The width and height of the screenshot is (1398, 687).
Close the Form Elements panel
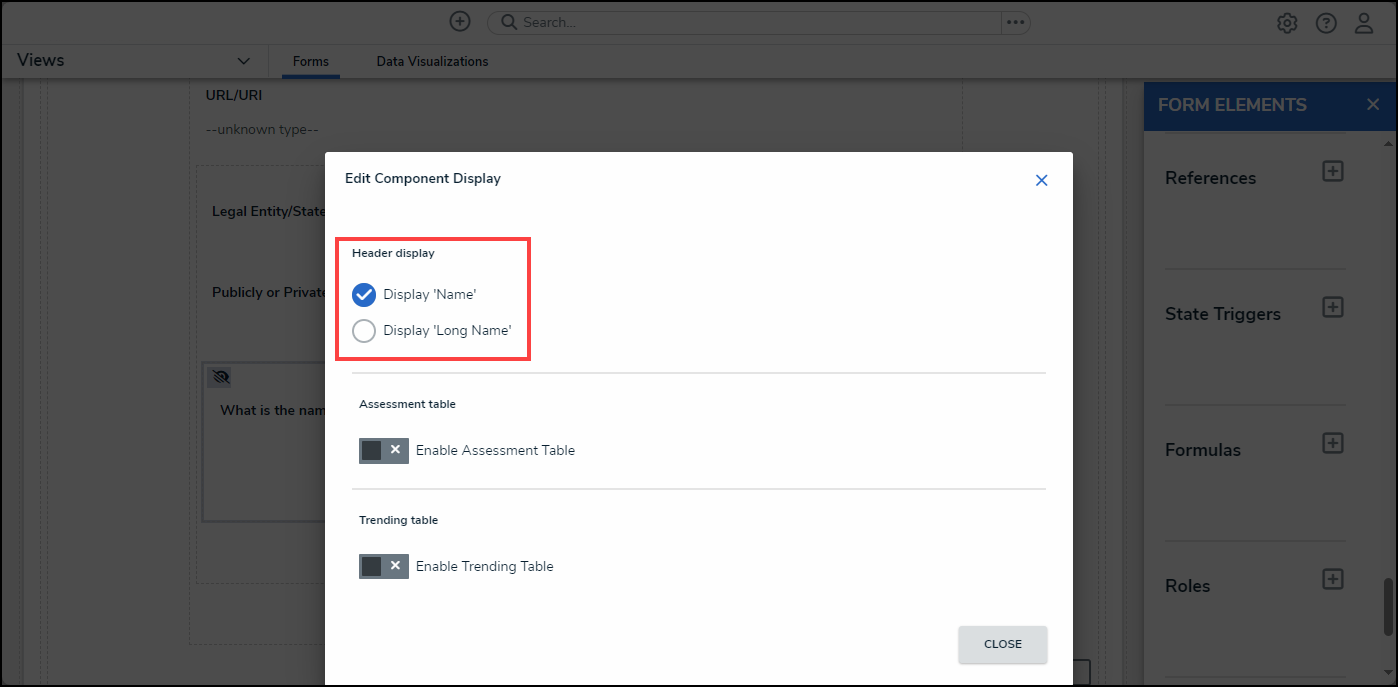(x=1373, y=105)
